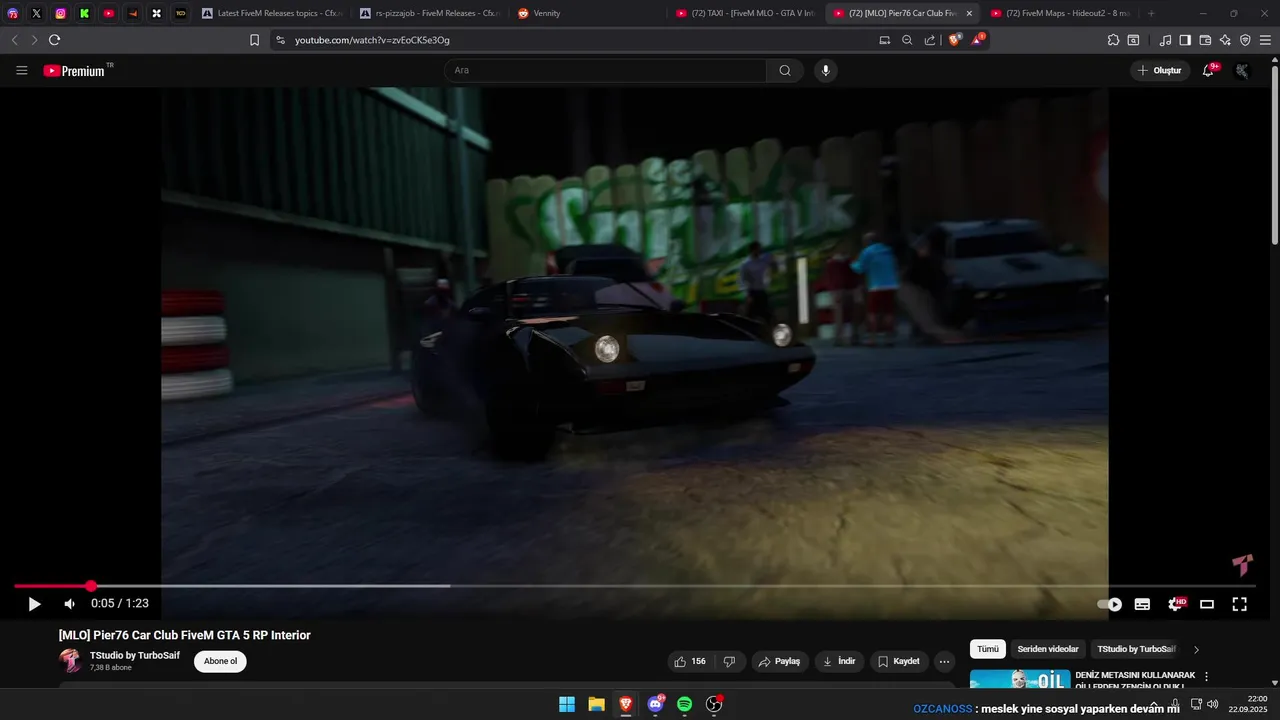Toggle the browser sidebar panel

tap(1185, 40)
